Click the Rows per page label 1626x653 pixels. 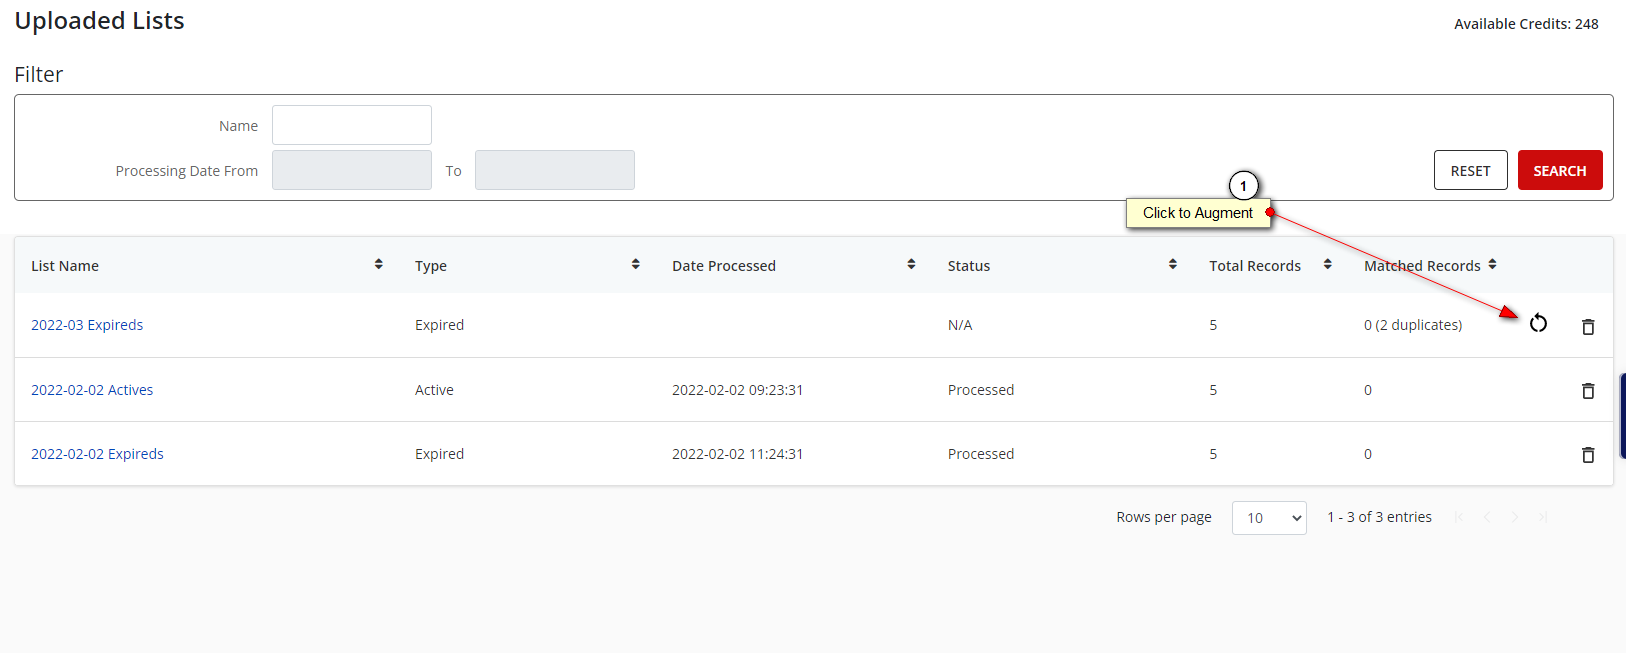coord(1164,517)
